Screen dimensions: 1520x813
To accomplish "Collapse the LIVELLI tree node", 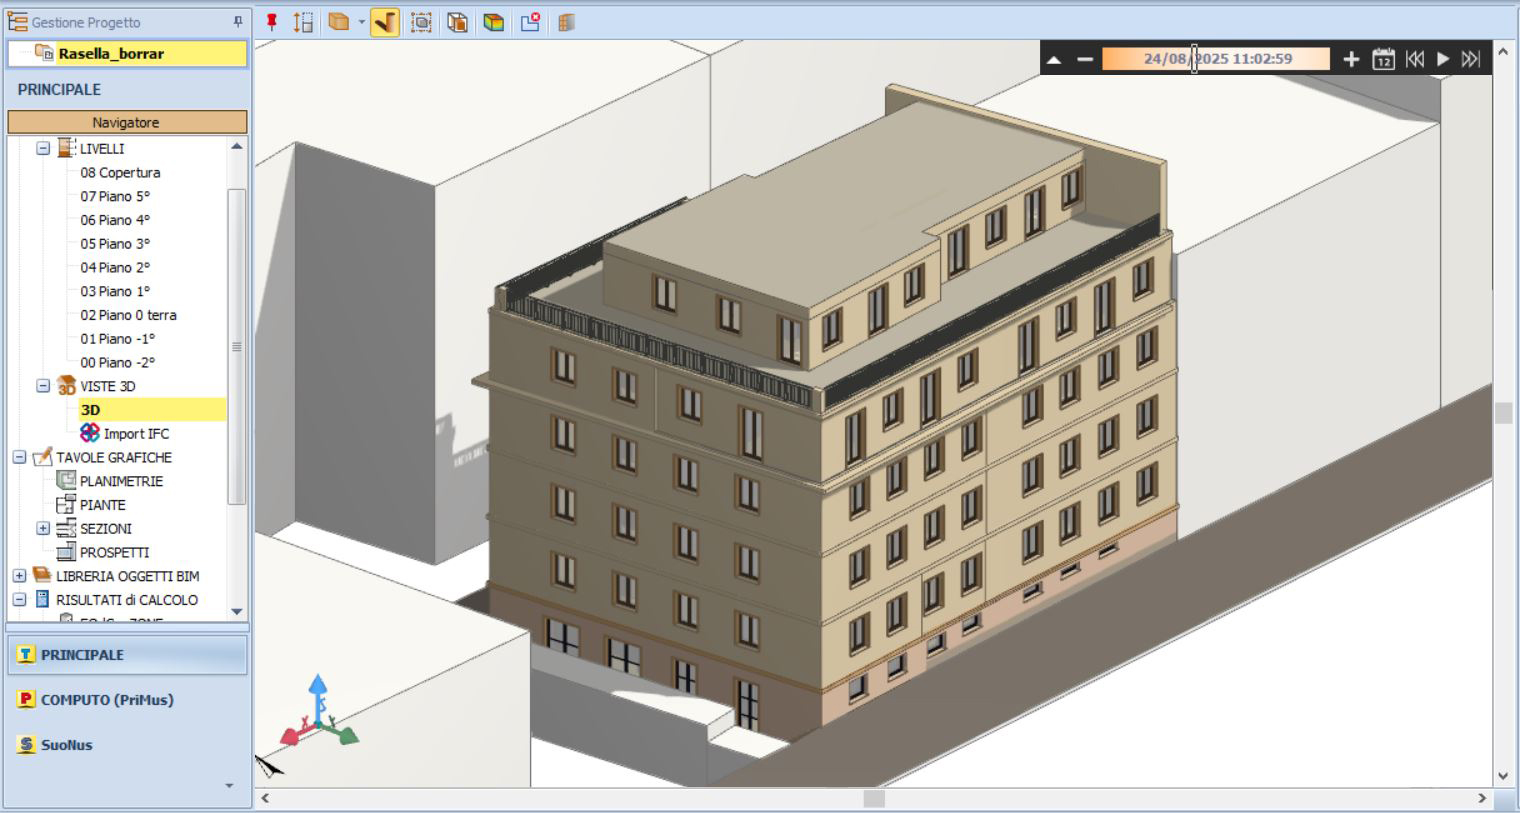I will (x=43, y=148).
